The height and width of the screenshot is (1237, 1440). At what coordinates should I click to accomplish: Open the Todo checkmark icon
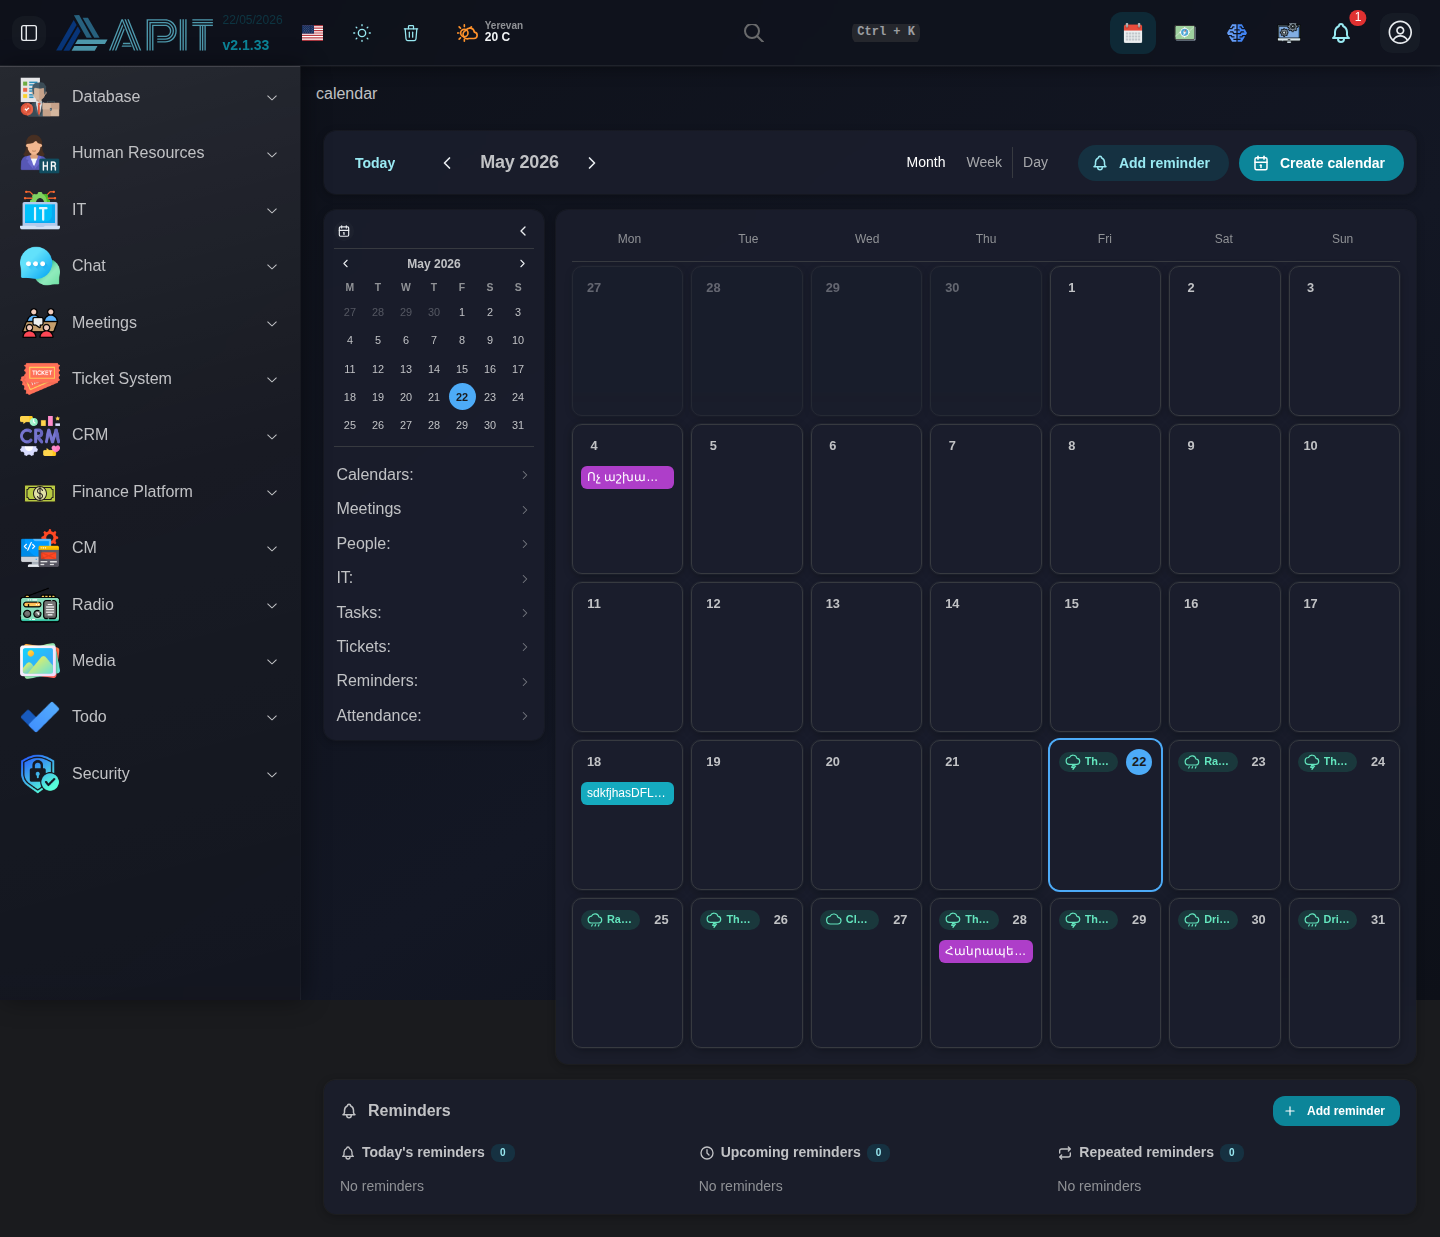[40, 717]
